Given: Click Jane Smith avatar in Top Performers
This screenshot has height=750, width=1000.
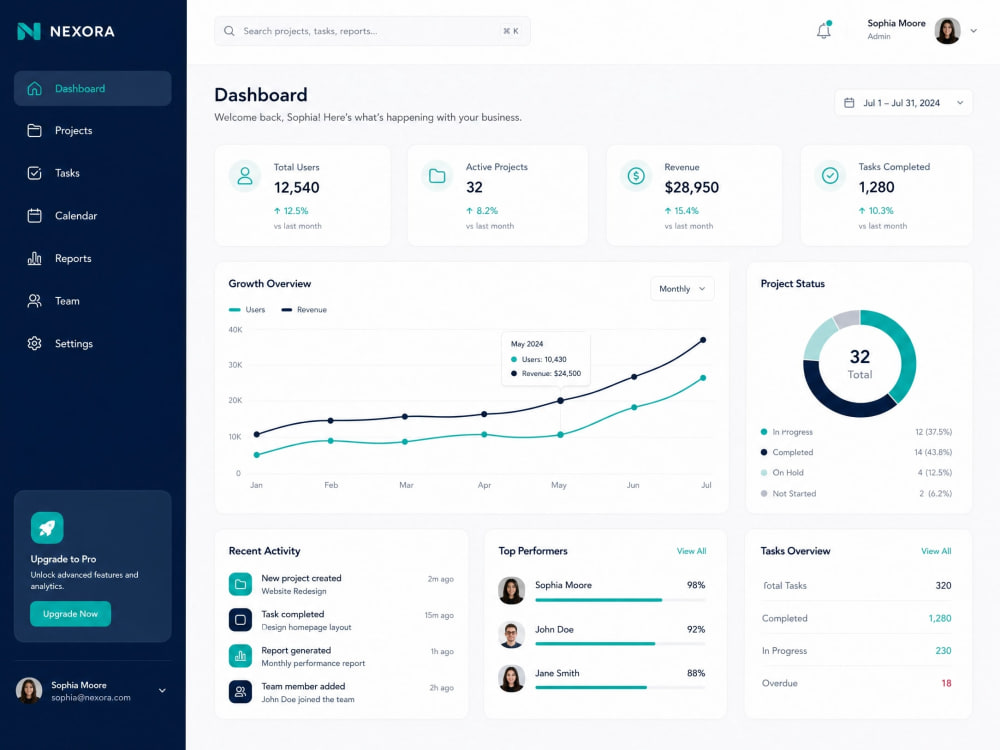Looking at the screenshot, I should (511, 679).
